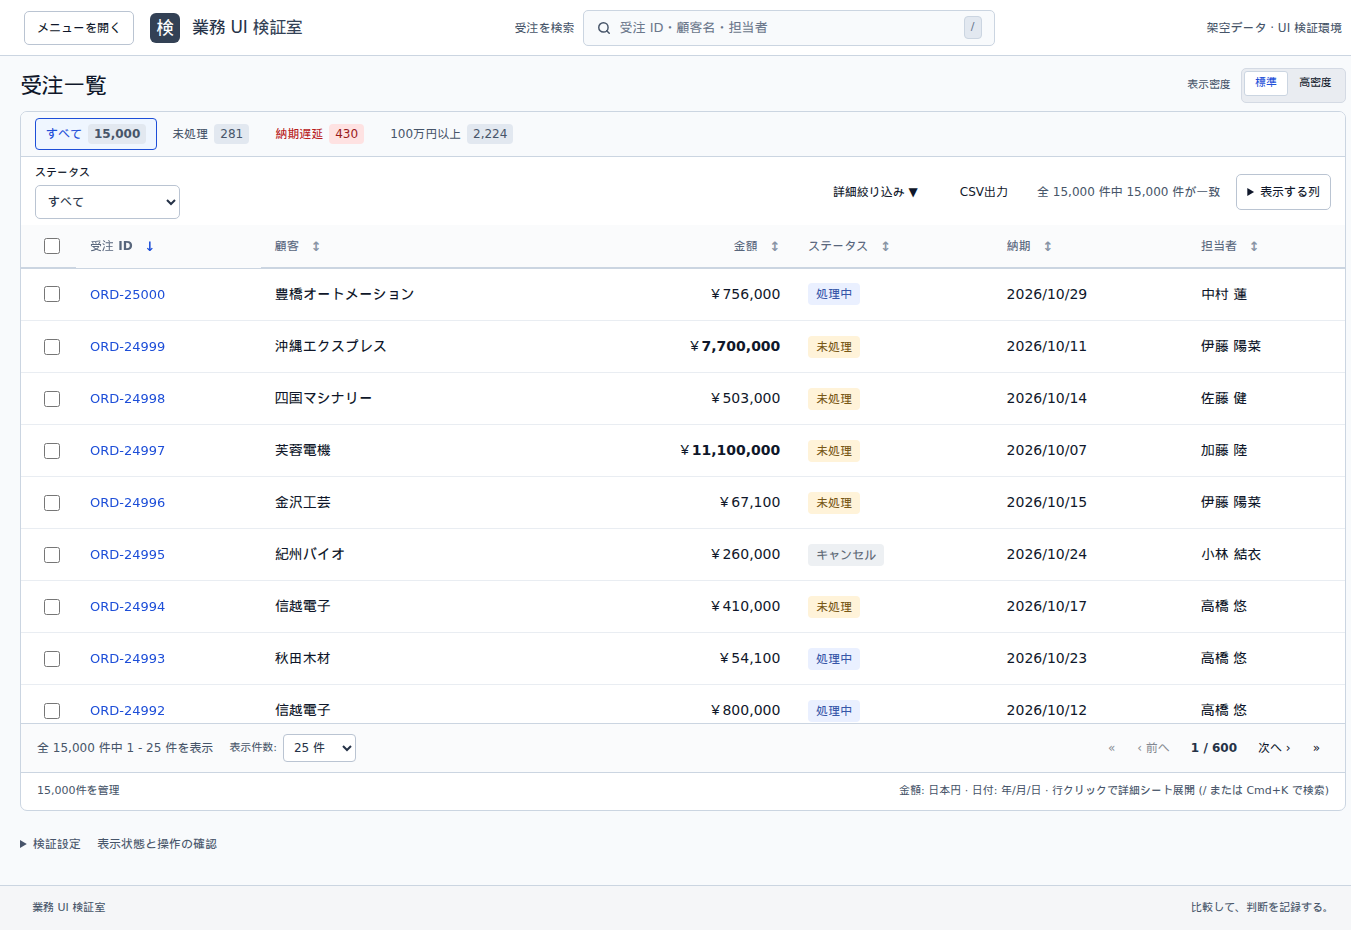This screenshot has width=1351, height=930.
Task: Check the row for ORD-25000
Action: click(x=52, y=294)
